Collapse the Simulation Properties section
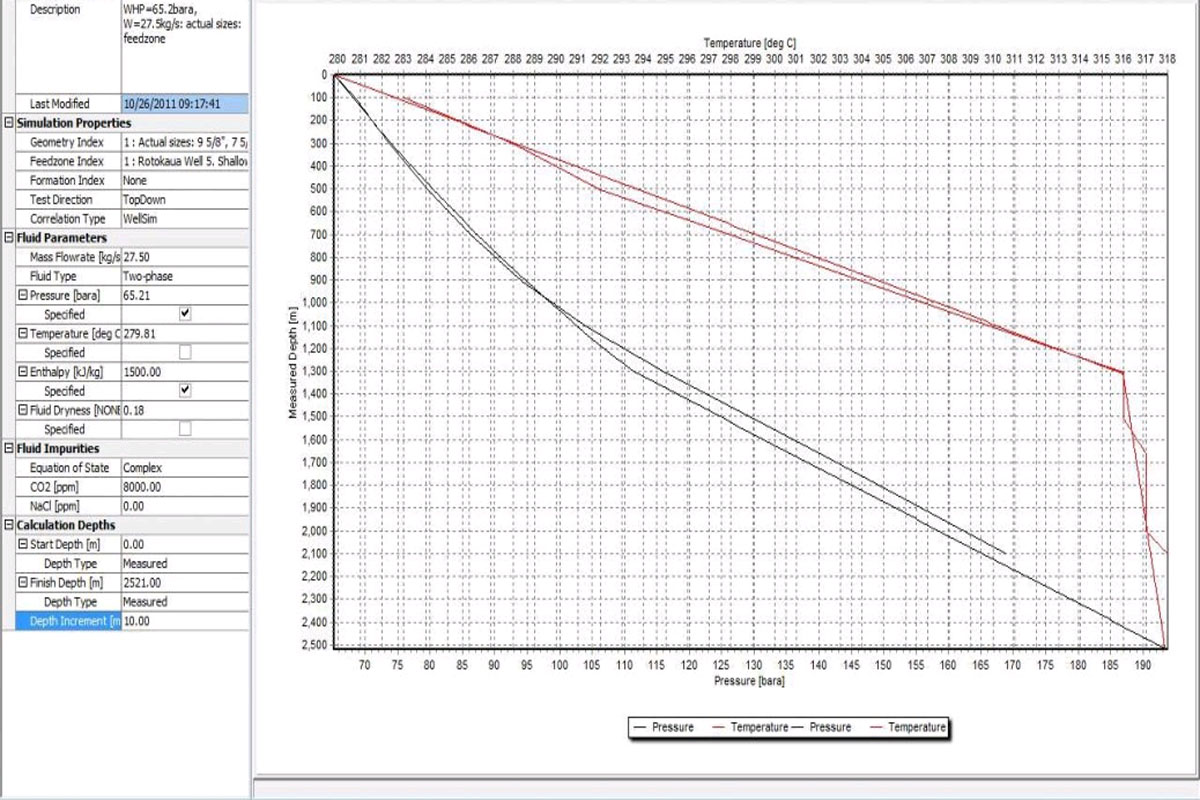Screen dimensions: 1200x800 tap(9, 123)
